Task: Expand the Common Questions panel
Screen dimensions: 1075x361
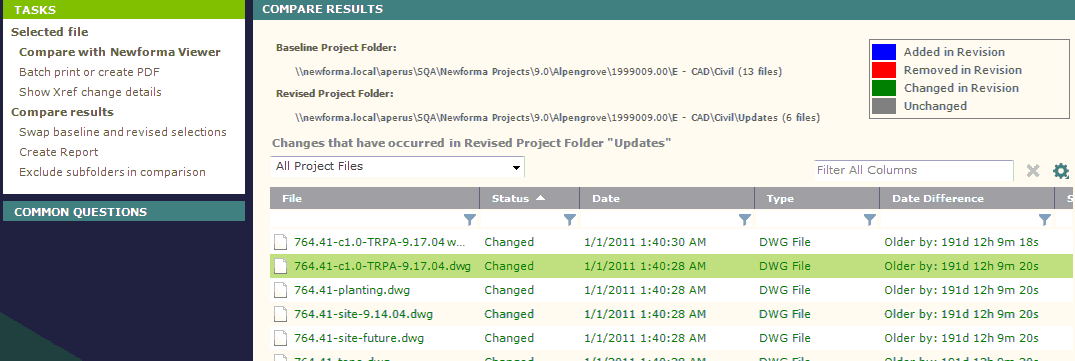Action: [x=123, y=212]
